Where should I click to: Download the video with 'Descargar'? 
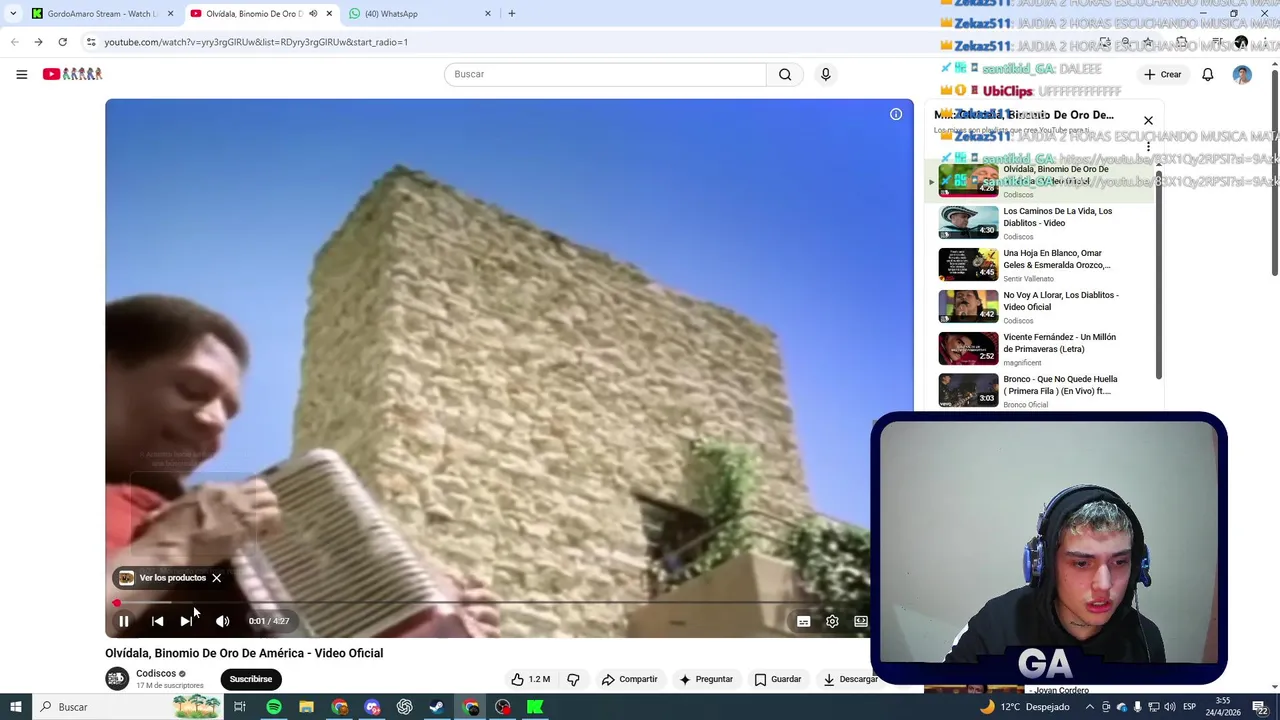tap(850, 679)
